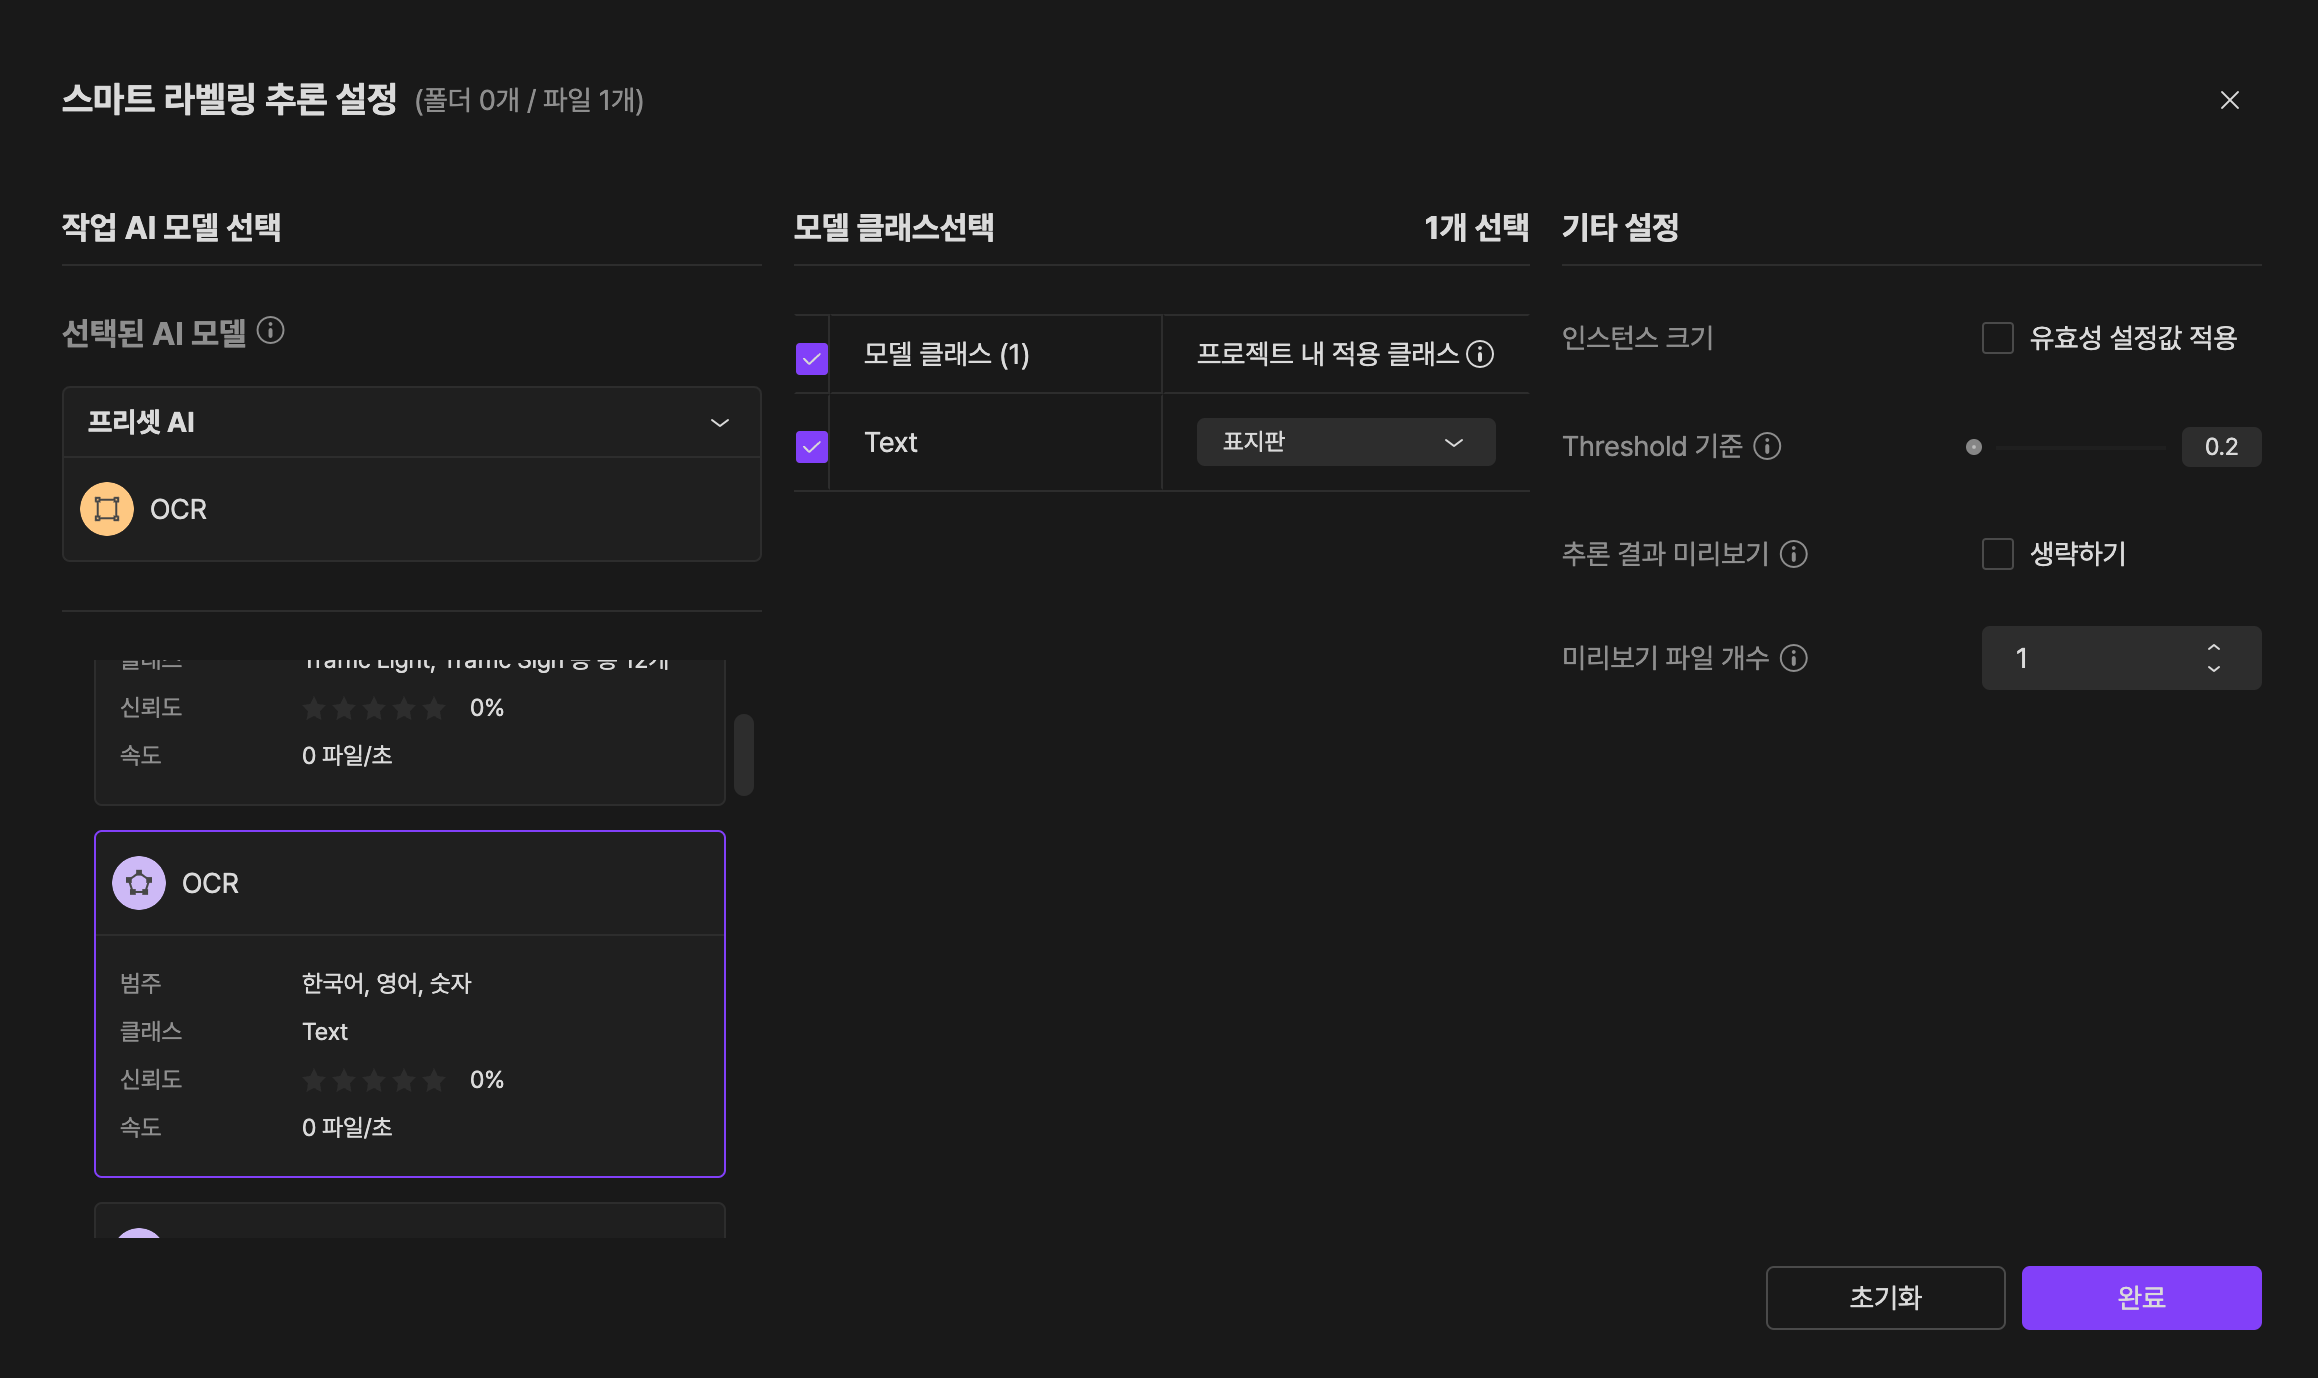Screen dimensions: 2318x1378
Task: Click the 1개 선택 count text
Action: 1476,228
